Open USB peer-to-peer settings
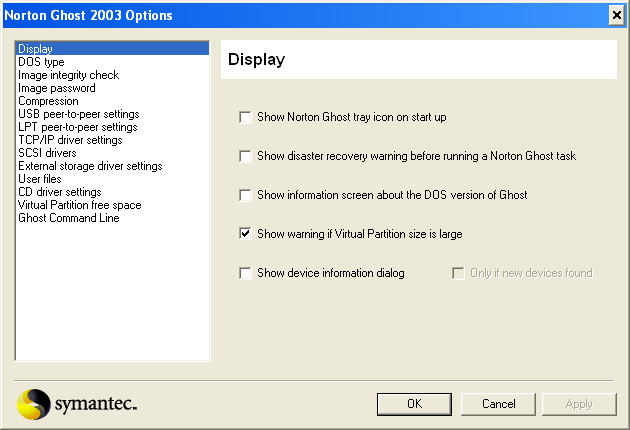Viewport: 630px width, 430px height. tap(78, 114)
